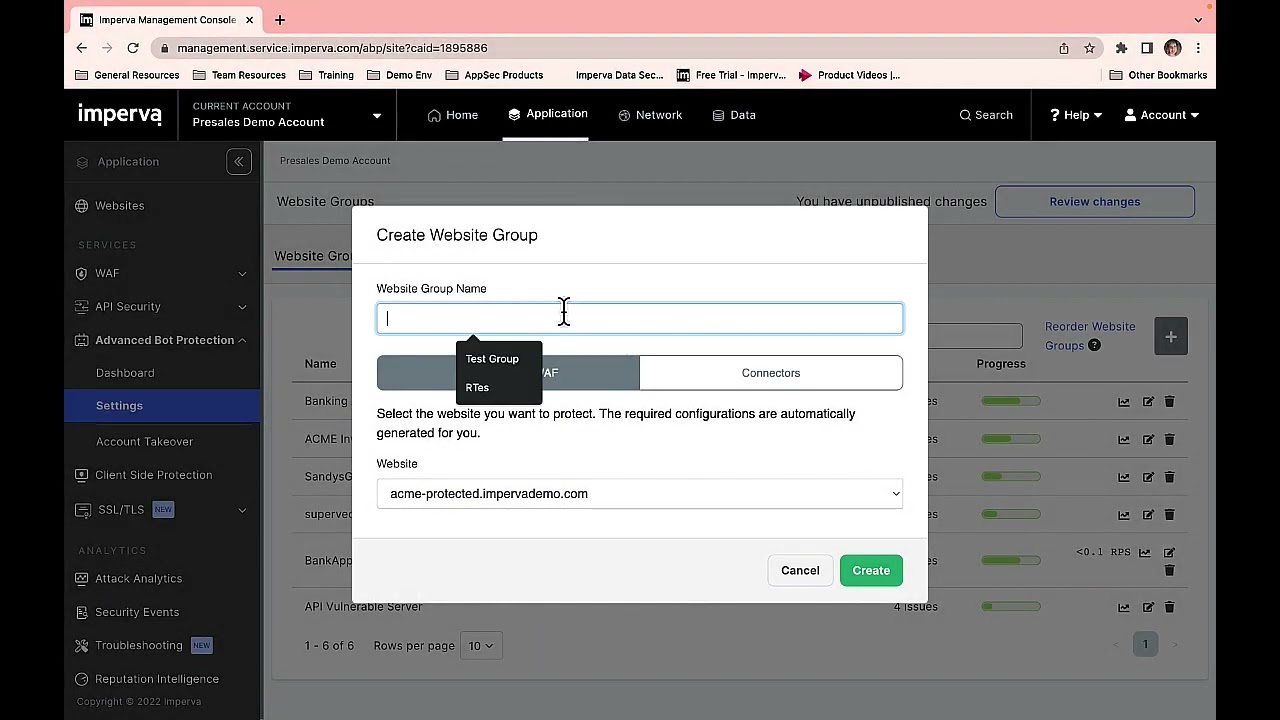1280x720 pixels.
Task: Open Attack Analytics
Action: (138, 578)
